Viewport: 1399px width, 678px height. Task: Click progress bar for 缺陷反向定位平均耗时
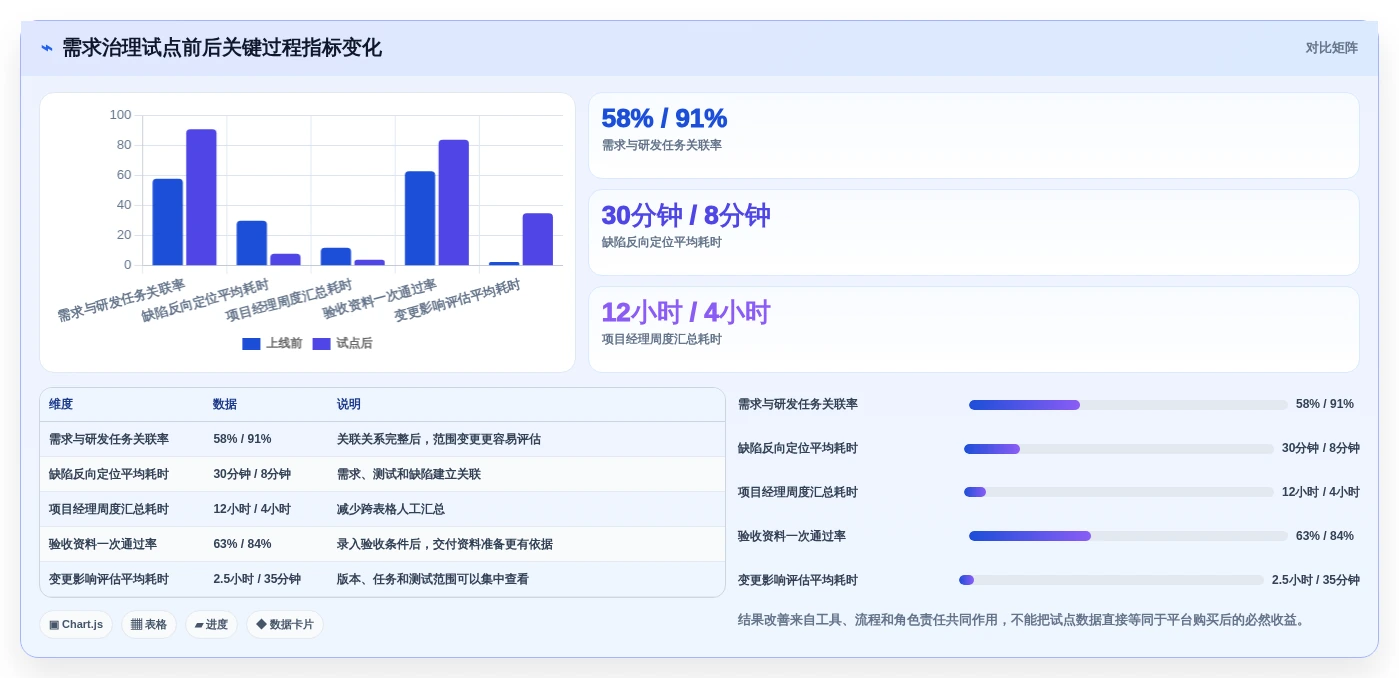[1119, 449]
